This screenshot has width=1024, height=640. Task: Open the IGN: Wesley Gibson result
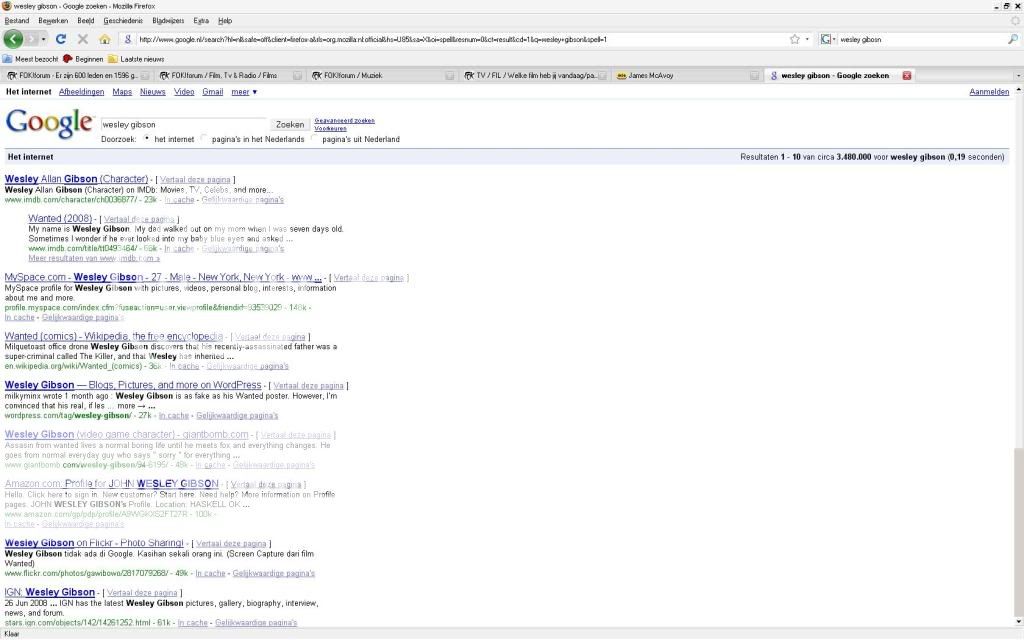pos(50,593)
